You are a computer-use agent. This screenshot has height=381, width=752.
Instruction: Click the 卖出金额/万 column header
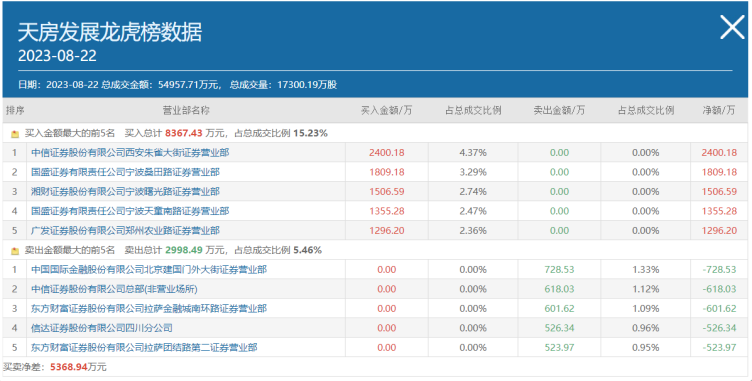tap(559, 110)
